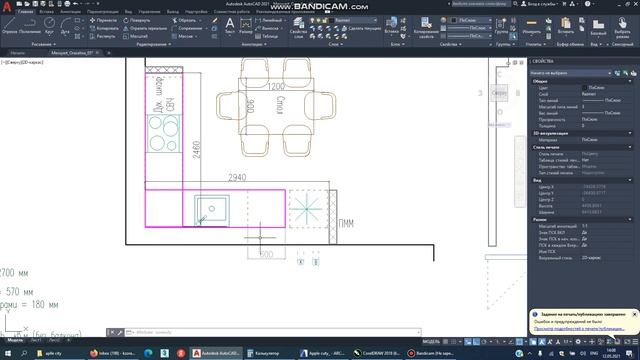
Task: Open the Аннотации ribbon tab
Action: [71, 12]
